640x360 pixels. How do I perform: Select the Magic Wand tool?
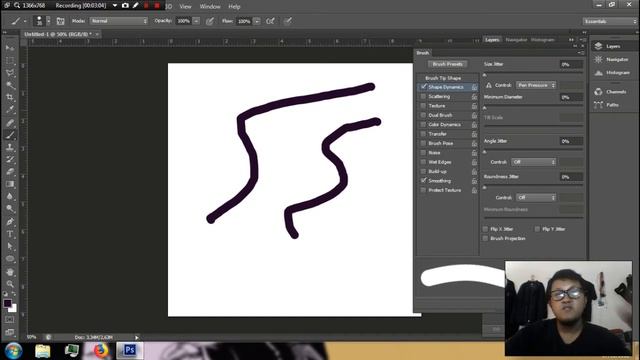(10, 85)
